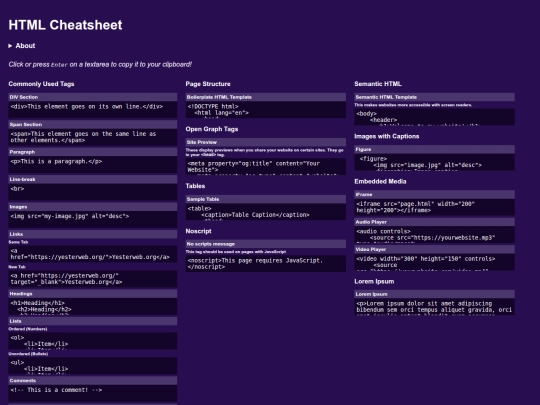This screenshot has width=540, height=405.
Task: Click the Lorem Ipsum section heading
Action: pos(374,281)
